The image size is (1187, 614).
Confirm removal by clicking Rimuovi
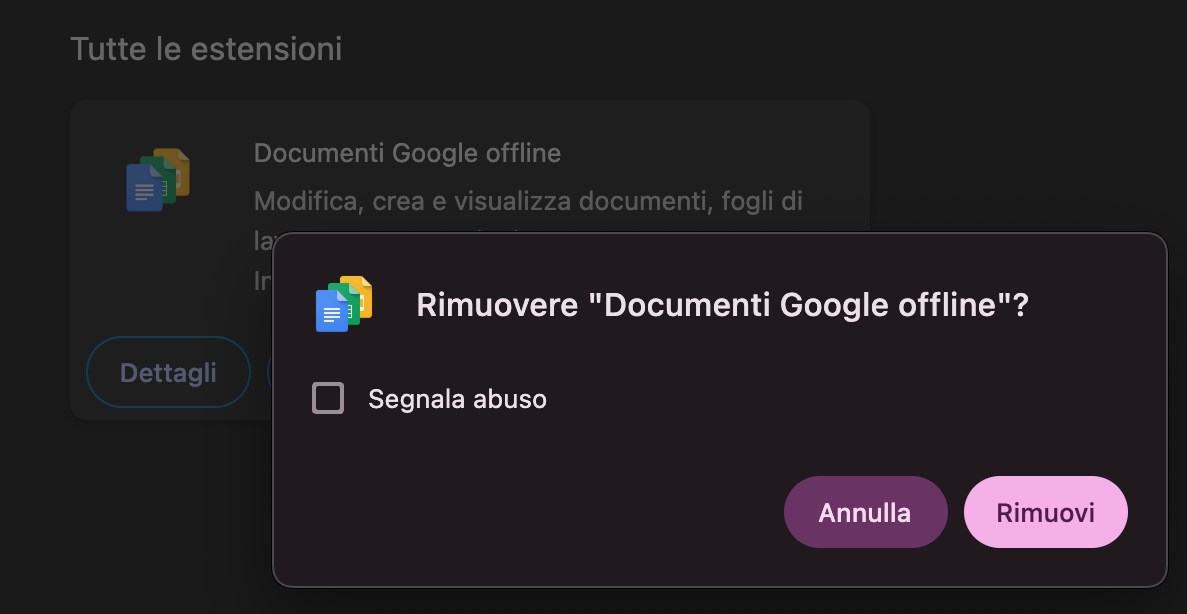point(1045,511)
